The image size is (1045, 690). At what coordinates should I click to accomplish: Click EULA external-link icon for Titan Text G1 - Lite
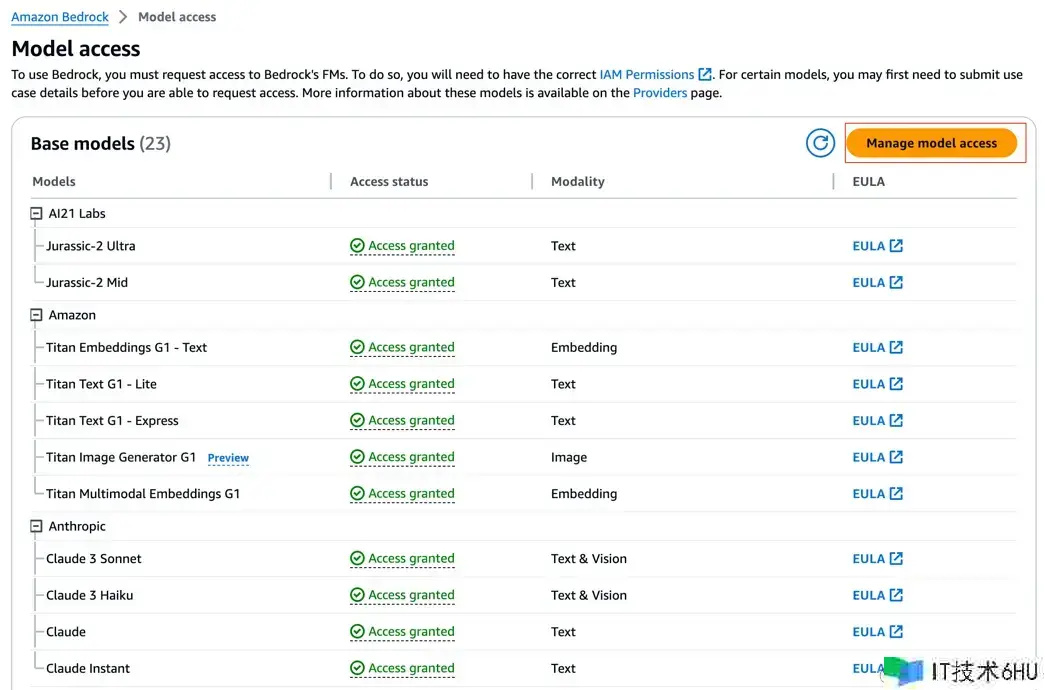(896, 384)
